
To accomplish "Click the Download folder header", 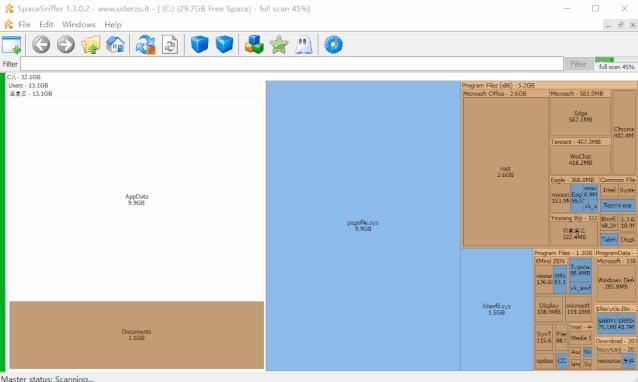I will (616, 341).
